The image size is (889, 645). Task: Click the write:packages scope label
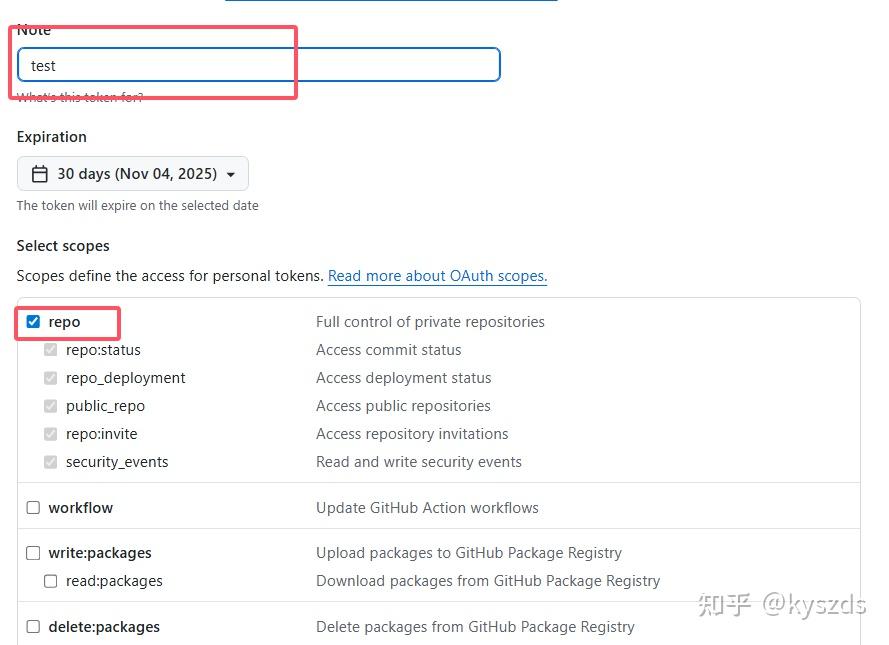point(100,553)
